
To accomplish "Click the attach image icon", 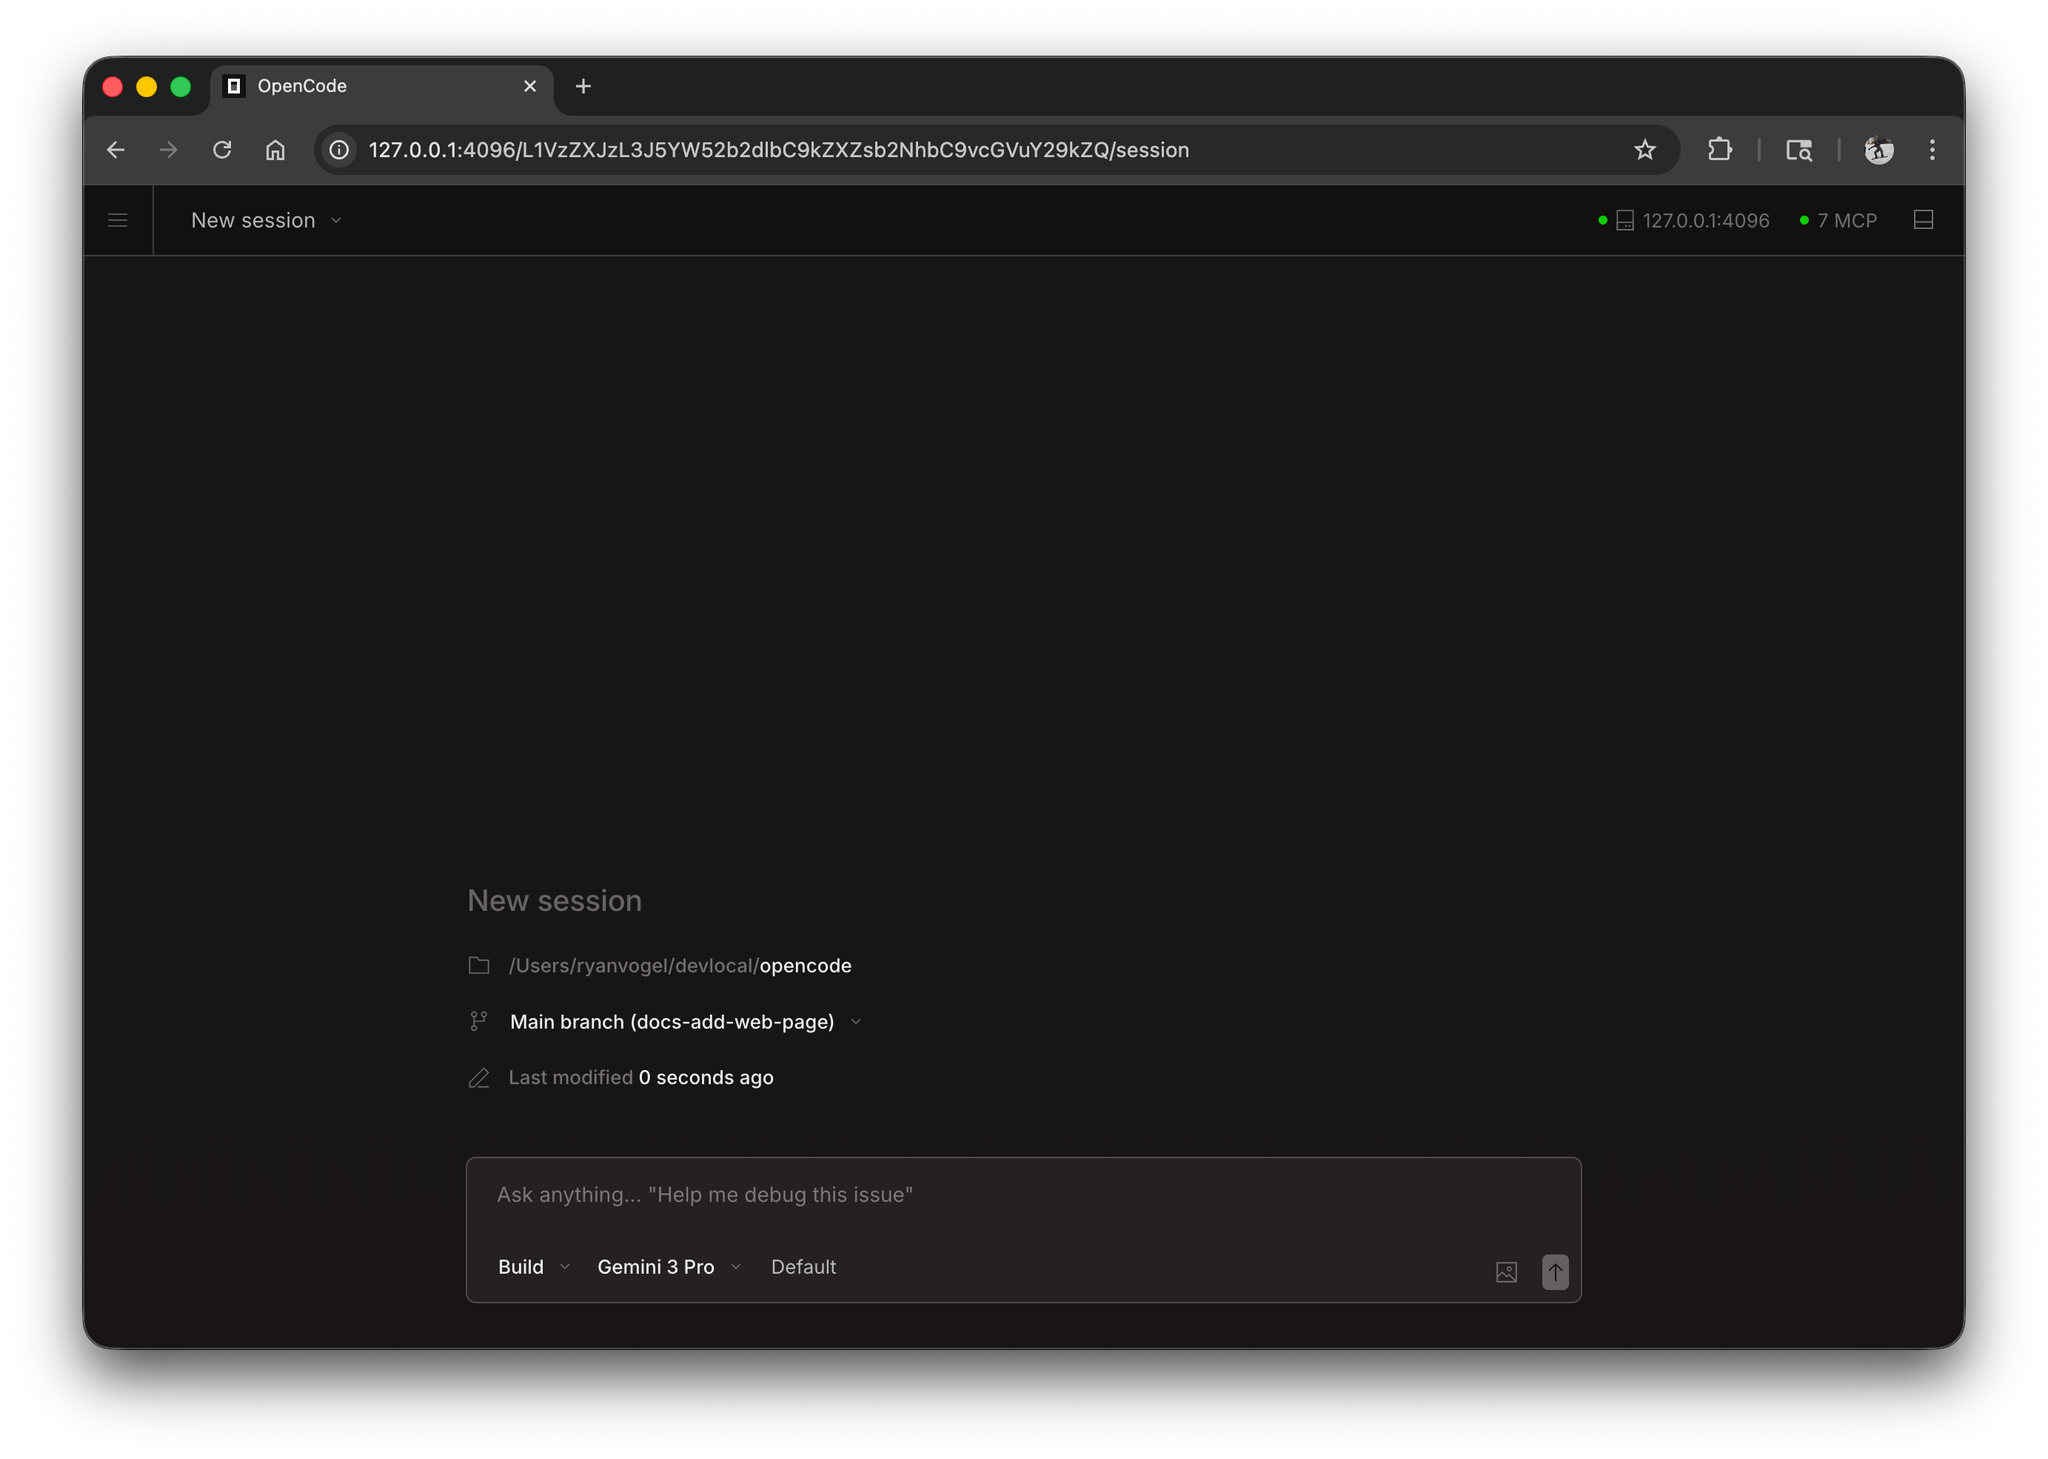I will coord(1506,1272).
